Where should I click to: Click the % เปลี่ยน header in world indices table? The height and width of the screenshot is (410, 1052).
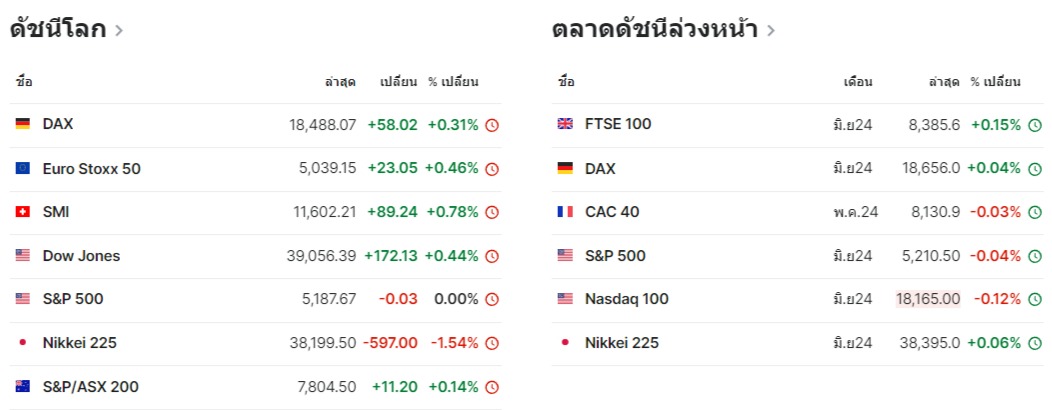453,82
